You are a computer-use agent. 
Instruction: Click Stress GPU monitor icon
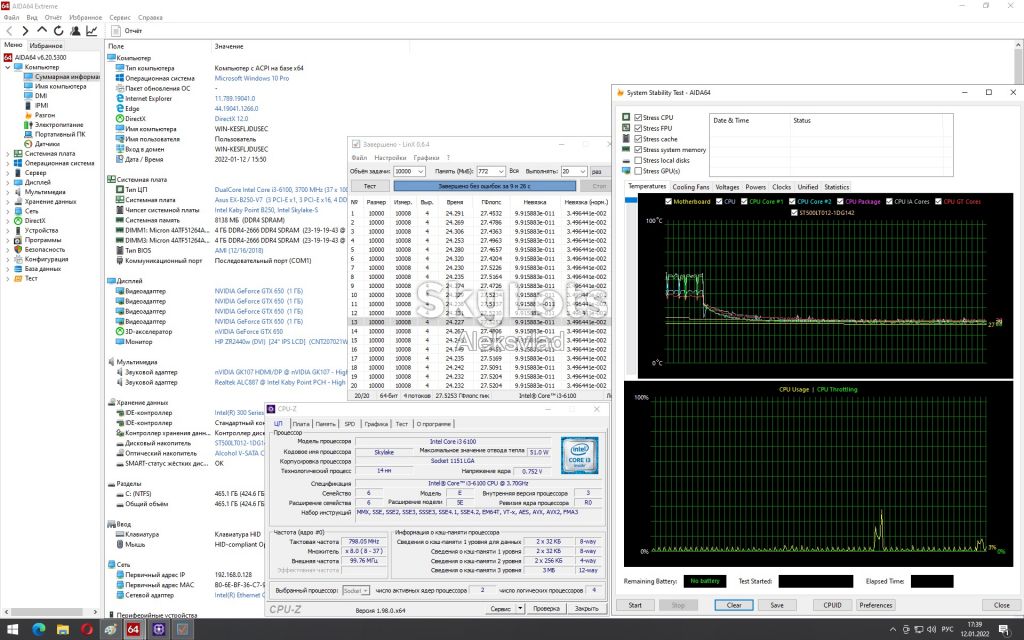[x=626, y=171]
